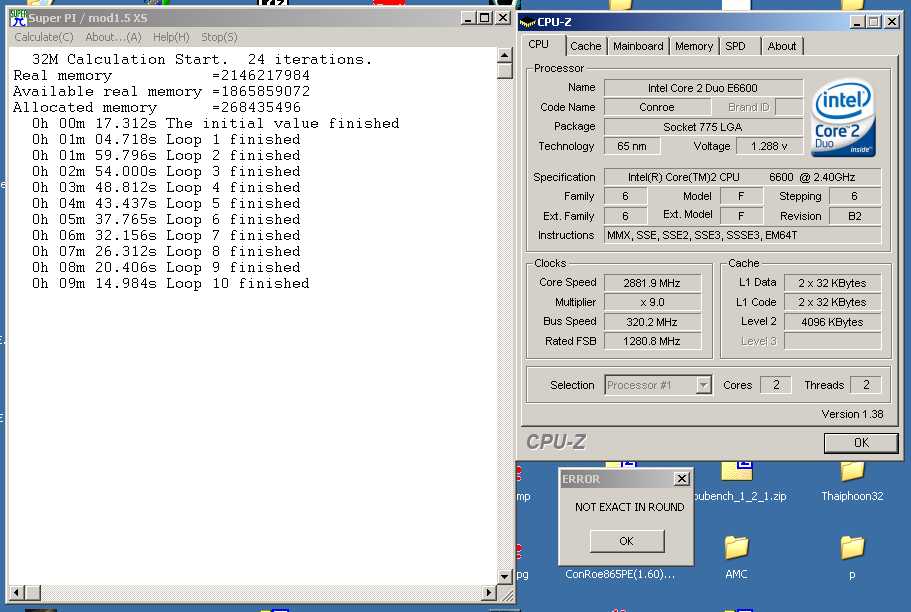Screen dimensions: 911x612
Task: Click OK in the CPU-Z window
Action: [861, 443]
